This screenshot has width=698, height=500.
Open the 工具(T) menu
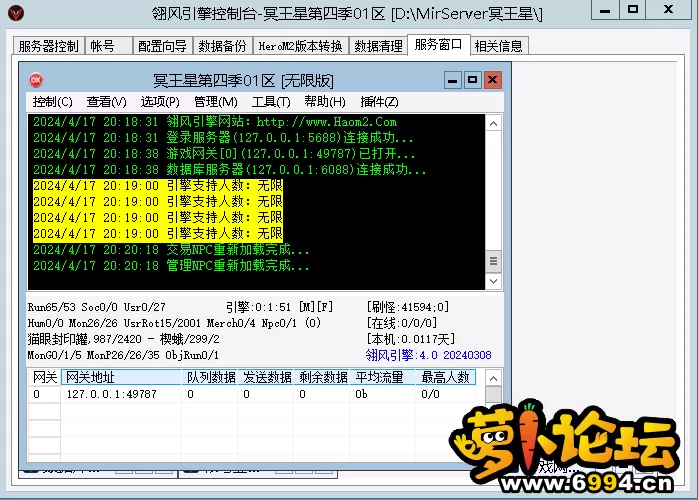(271, 102)
